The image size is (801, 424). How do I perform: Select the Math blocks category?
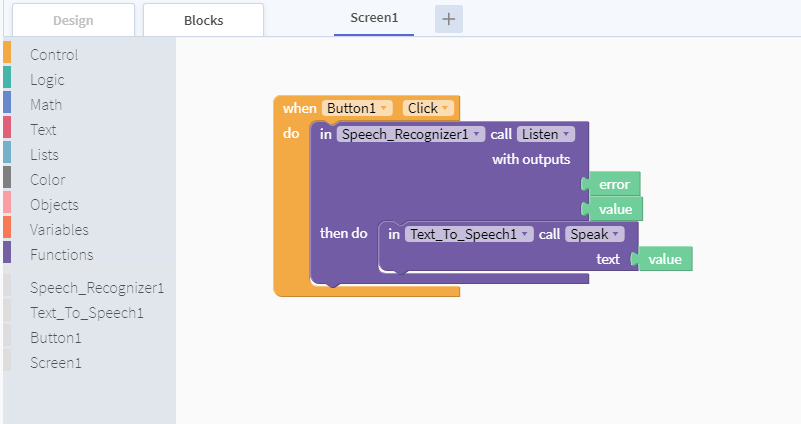pos(46,105)
